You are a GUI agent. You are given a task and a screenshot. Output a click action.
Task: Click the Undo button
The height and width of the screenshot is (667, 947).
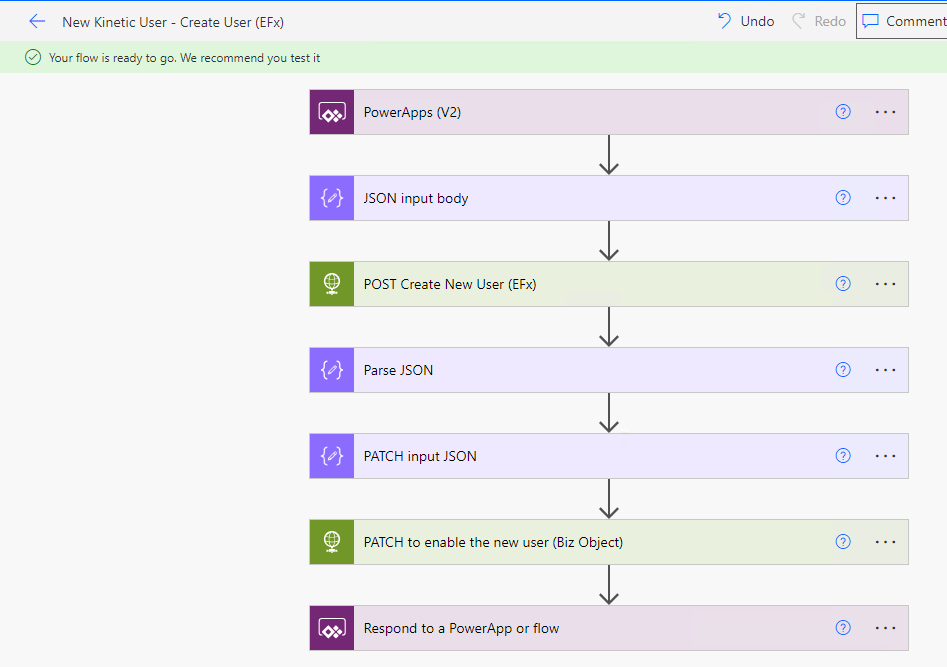pos(746,21)
